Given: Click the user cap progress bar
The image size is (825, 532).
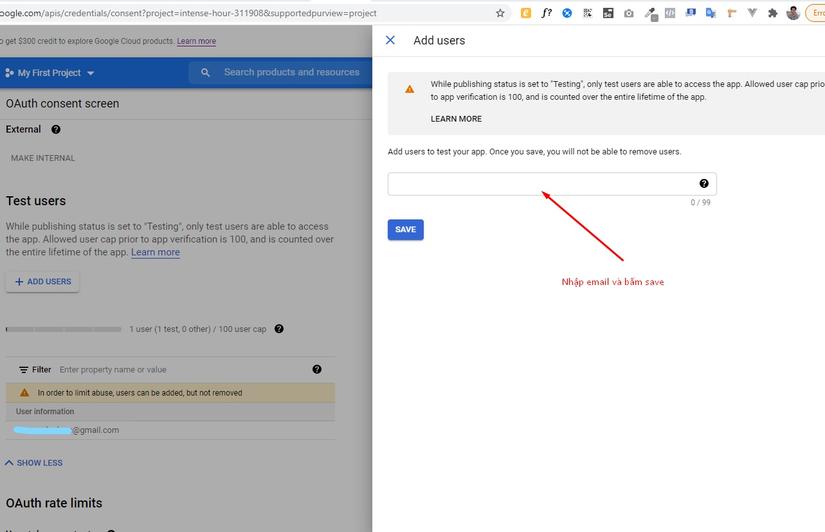Looking at the screenshot, I should pyautogui.click(x=64, y=329).
